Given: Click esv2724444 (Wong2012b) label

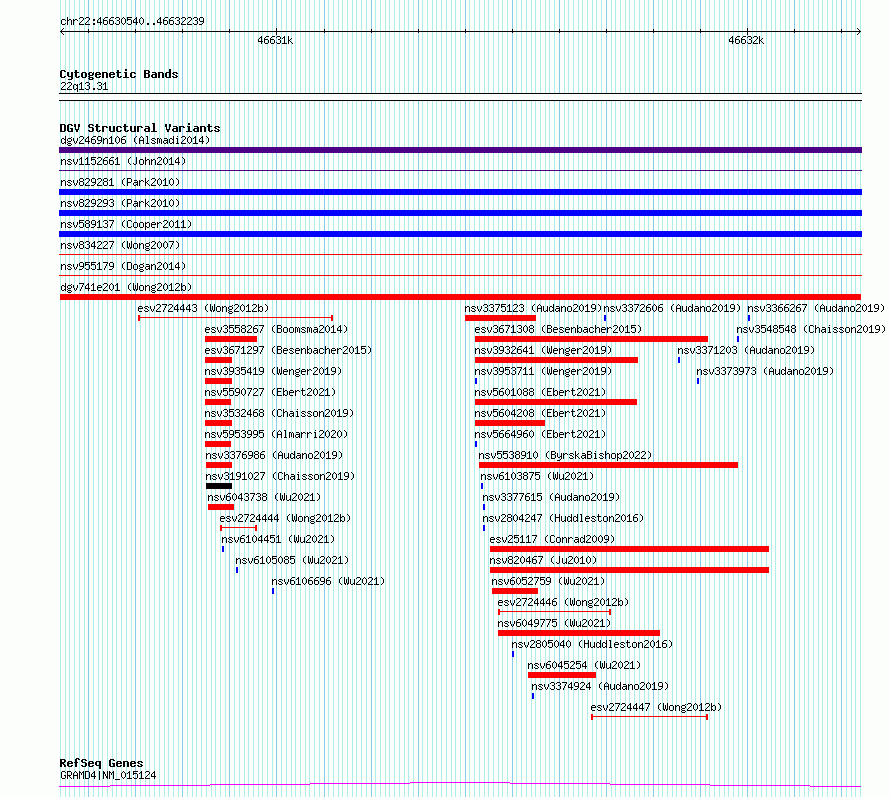Looking at the screenshot, I should click(286, 518).
